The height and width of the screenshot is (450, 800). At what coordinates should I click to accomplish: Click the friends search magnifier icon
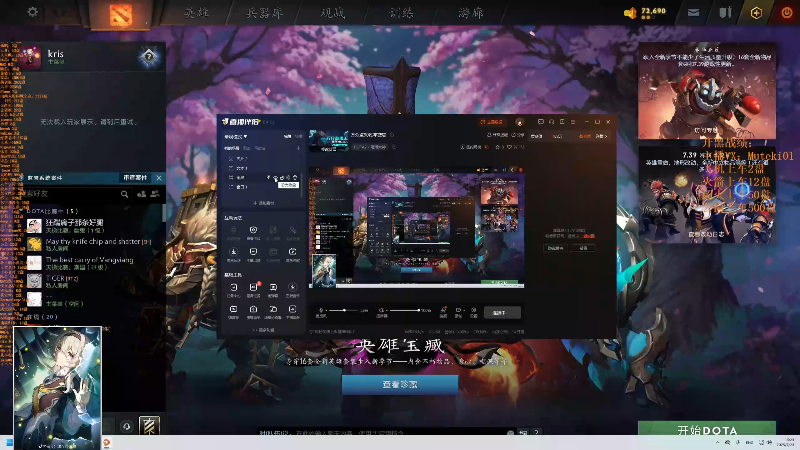(124, 194)
